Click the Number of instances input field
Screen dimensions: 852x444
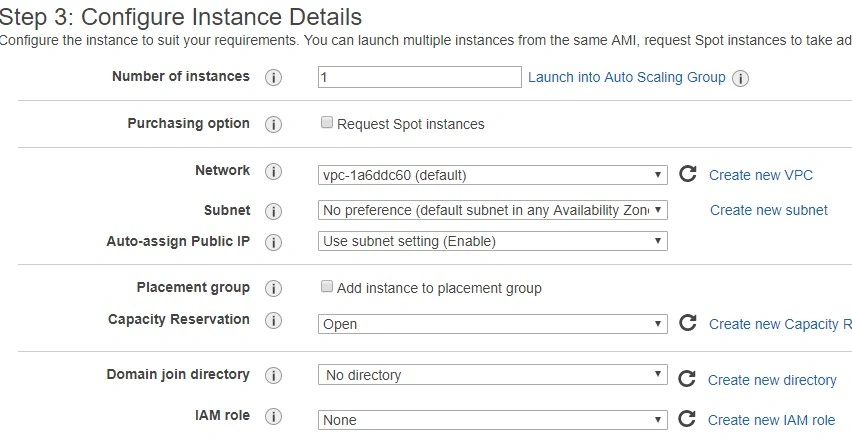pyautogui.click(x=419, y=77)
